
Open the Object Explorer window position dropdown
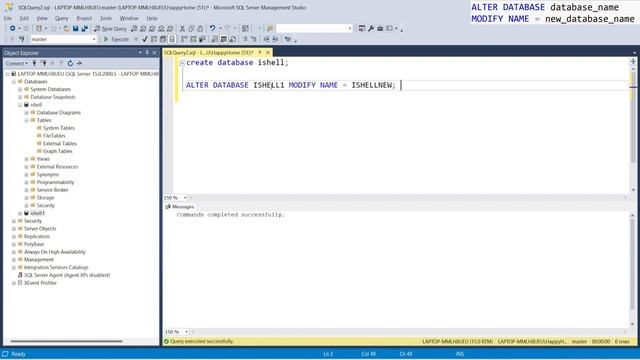point(140,53)
